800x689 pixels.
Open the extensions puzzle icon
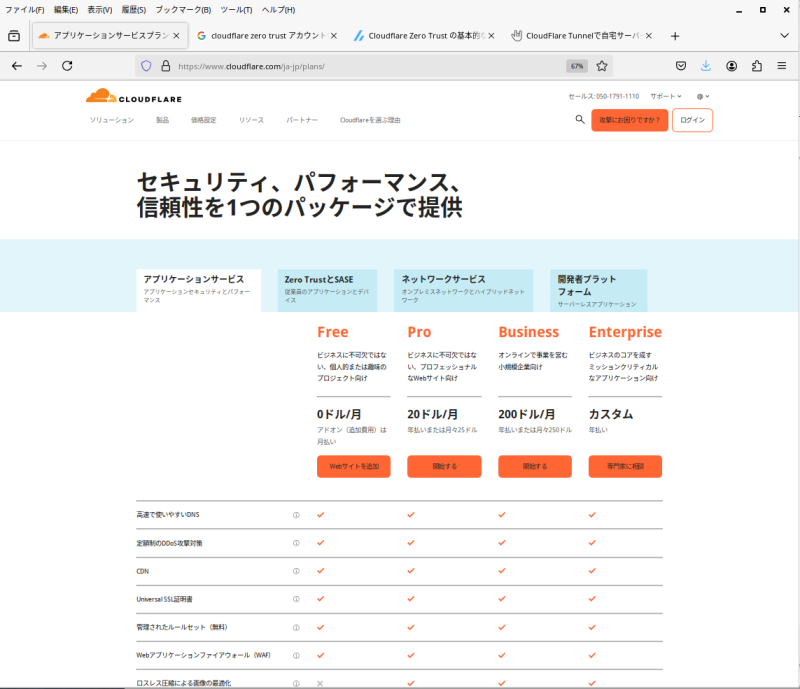click(757, 66)
